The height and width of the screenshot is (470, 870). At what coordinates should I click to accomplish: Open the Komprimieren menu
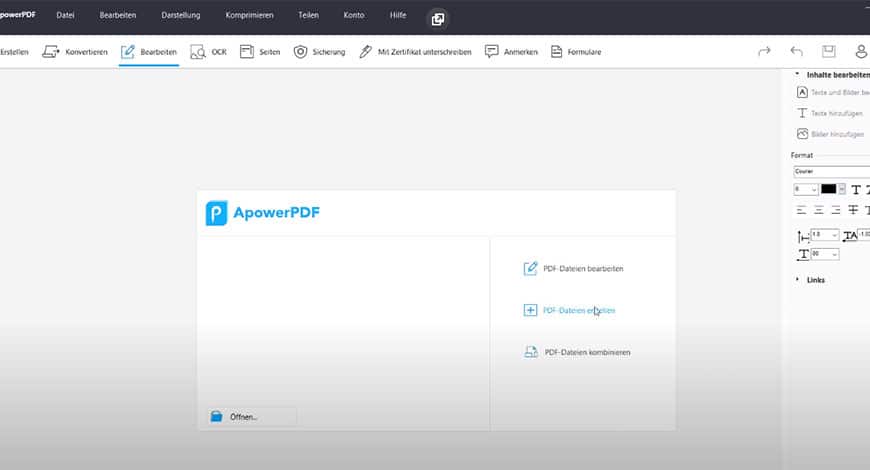pos(249,15)
